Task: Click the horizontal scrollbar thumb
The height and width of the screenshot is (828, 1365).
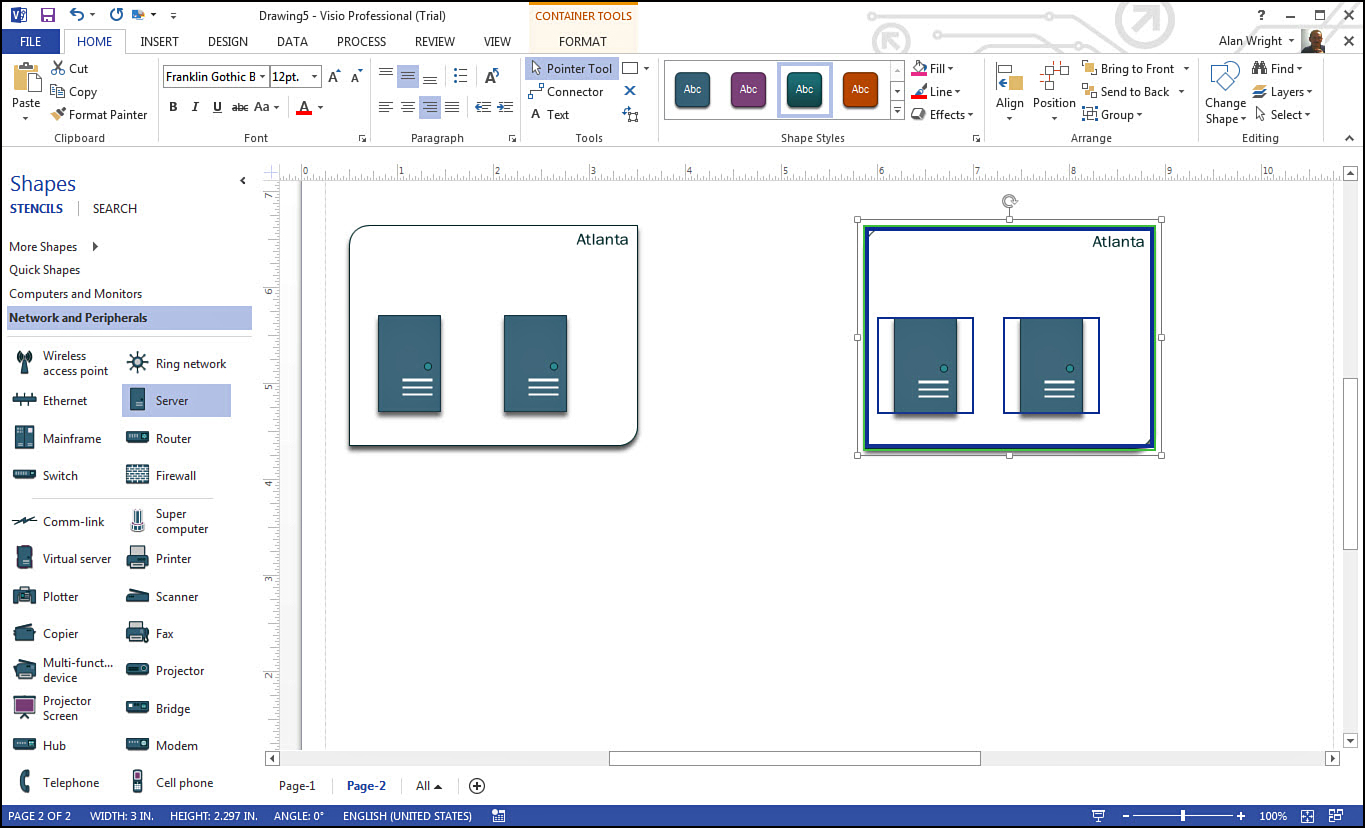Action: point(795,759)
